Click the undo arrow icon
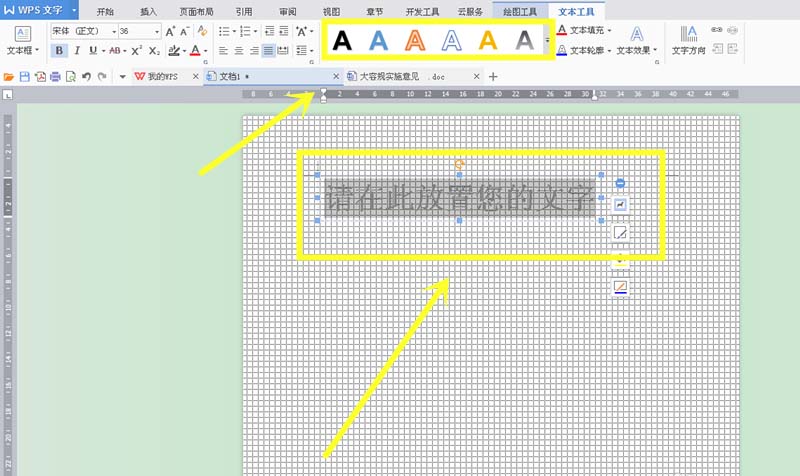This screenshot has height=476, width=800. tap(87, 76)
